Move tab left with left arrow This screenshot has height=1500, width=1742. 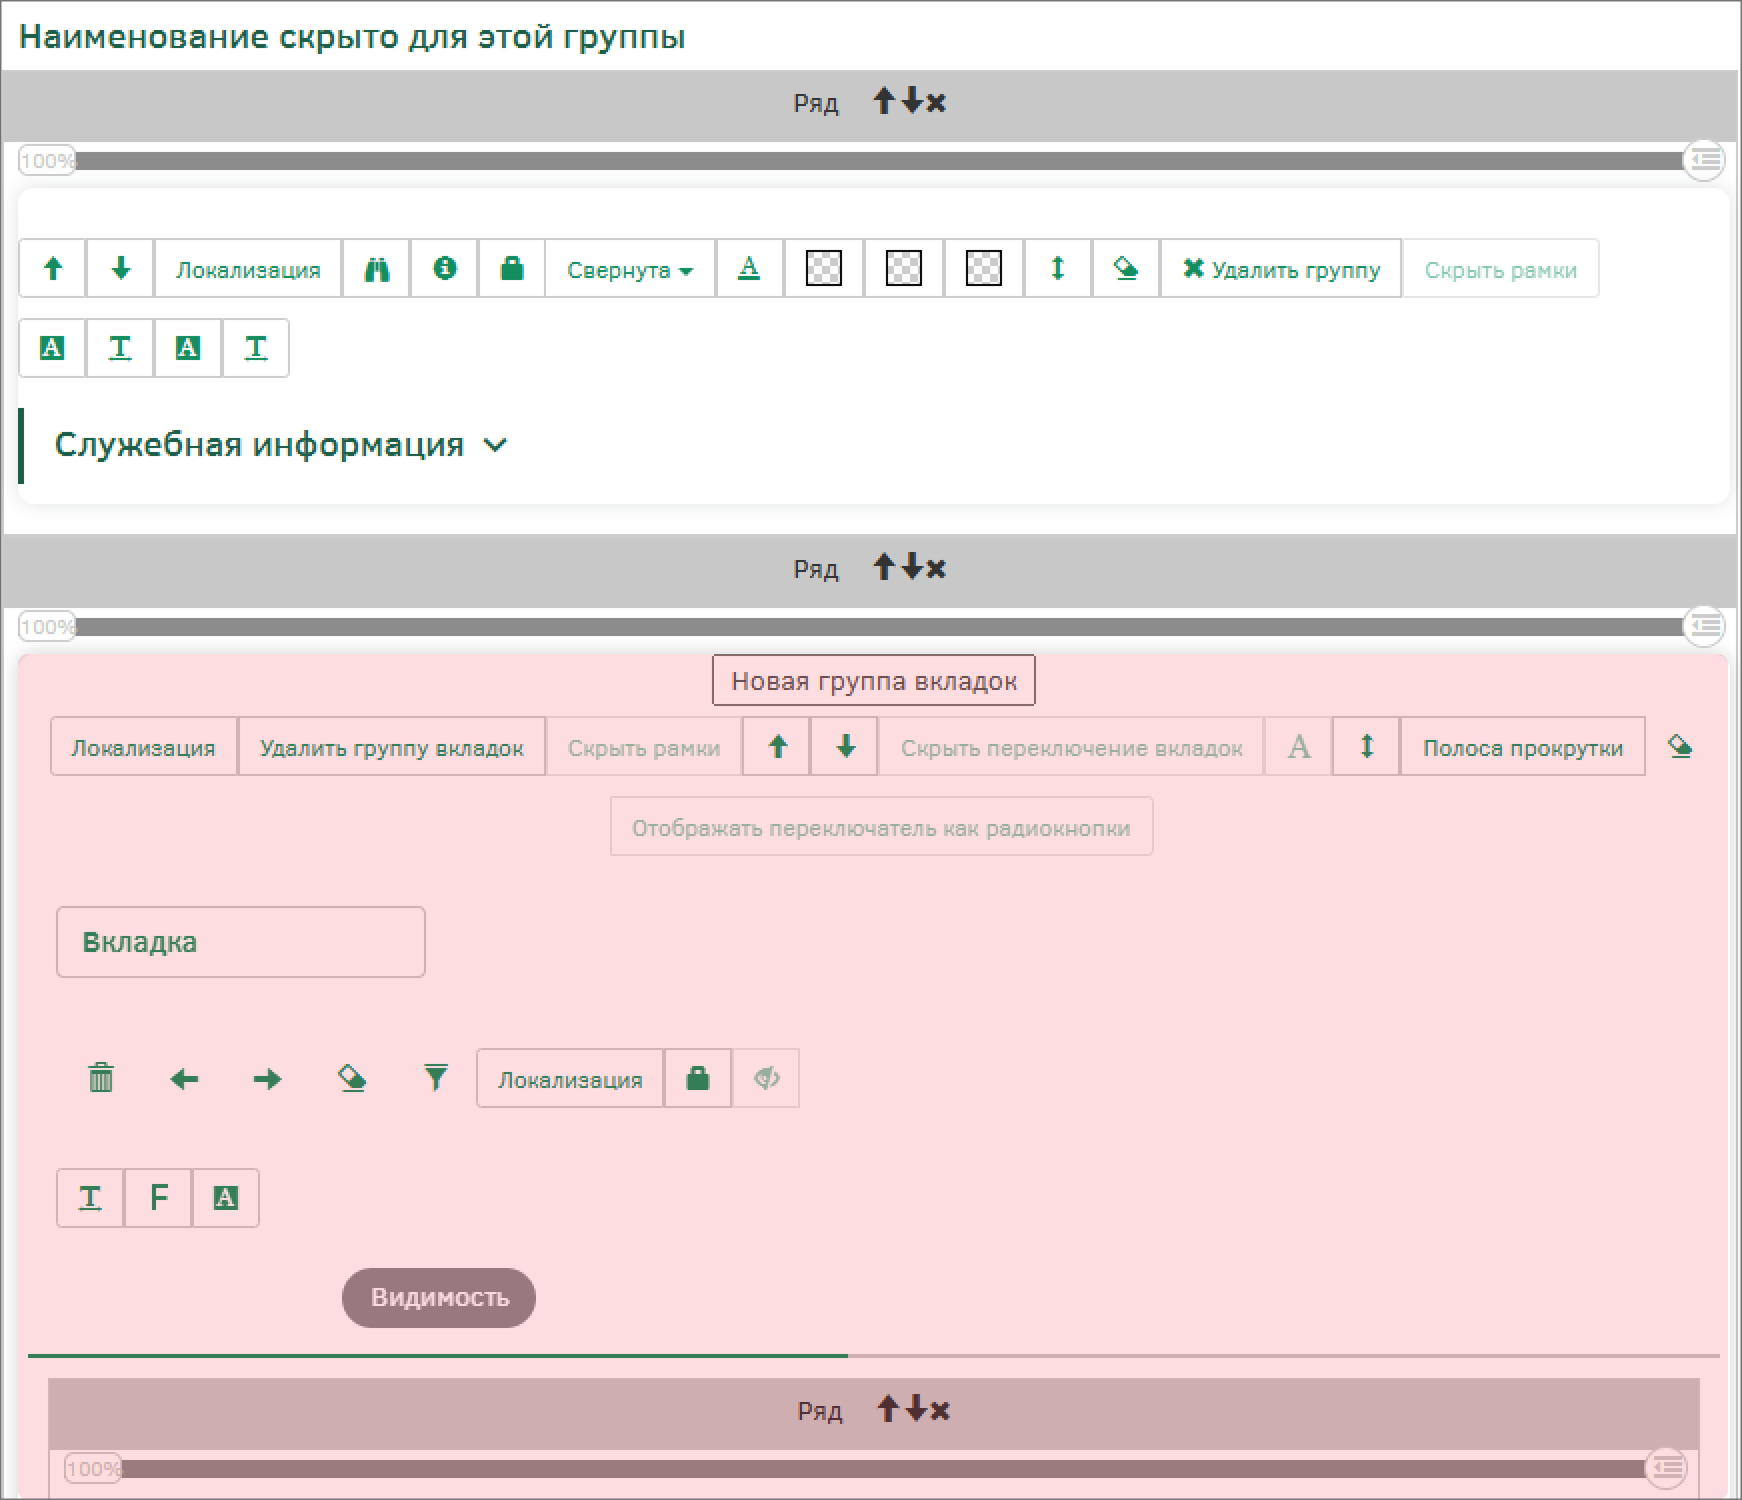click(184, 1079)
